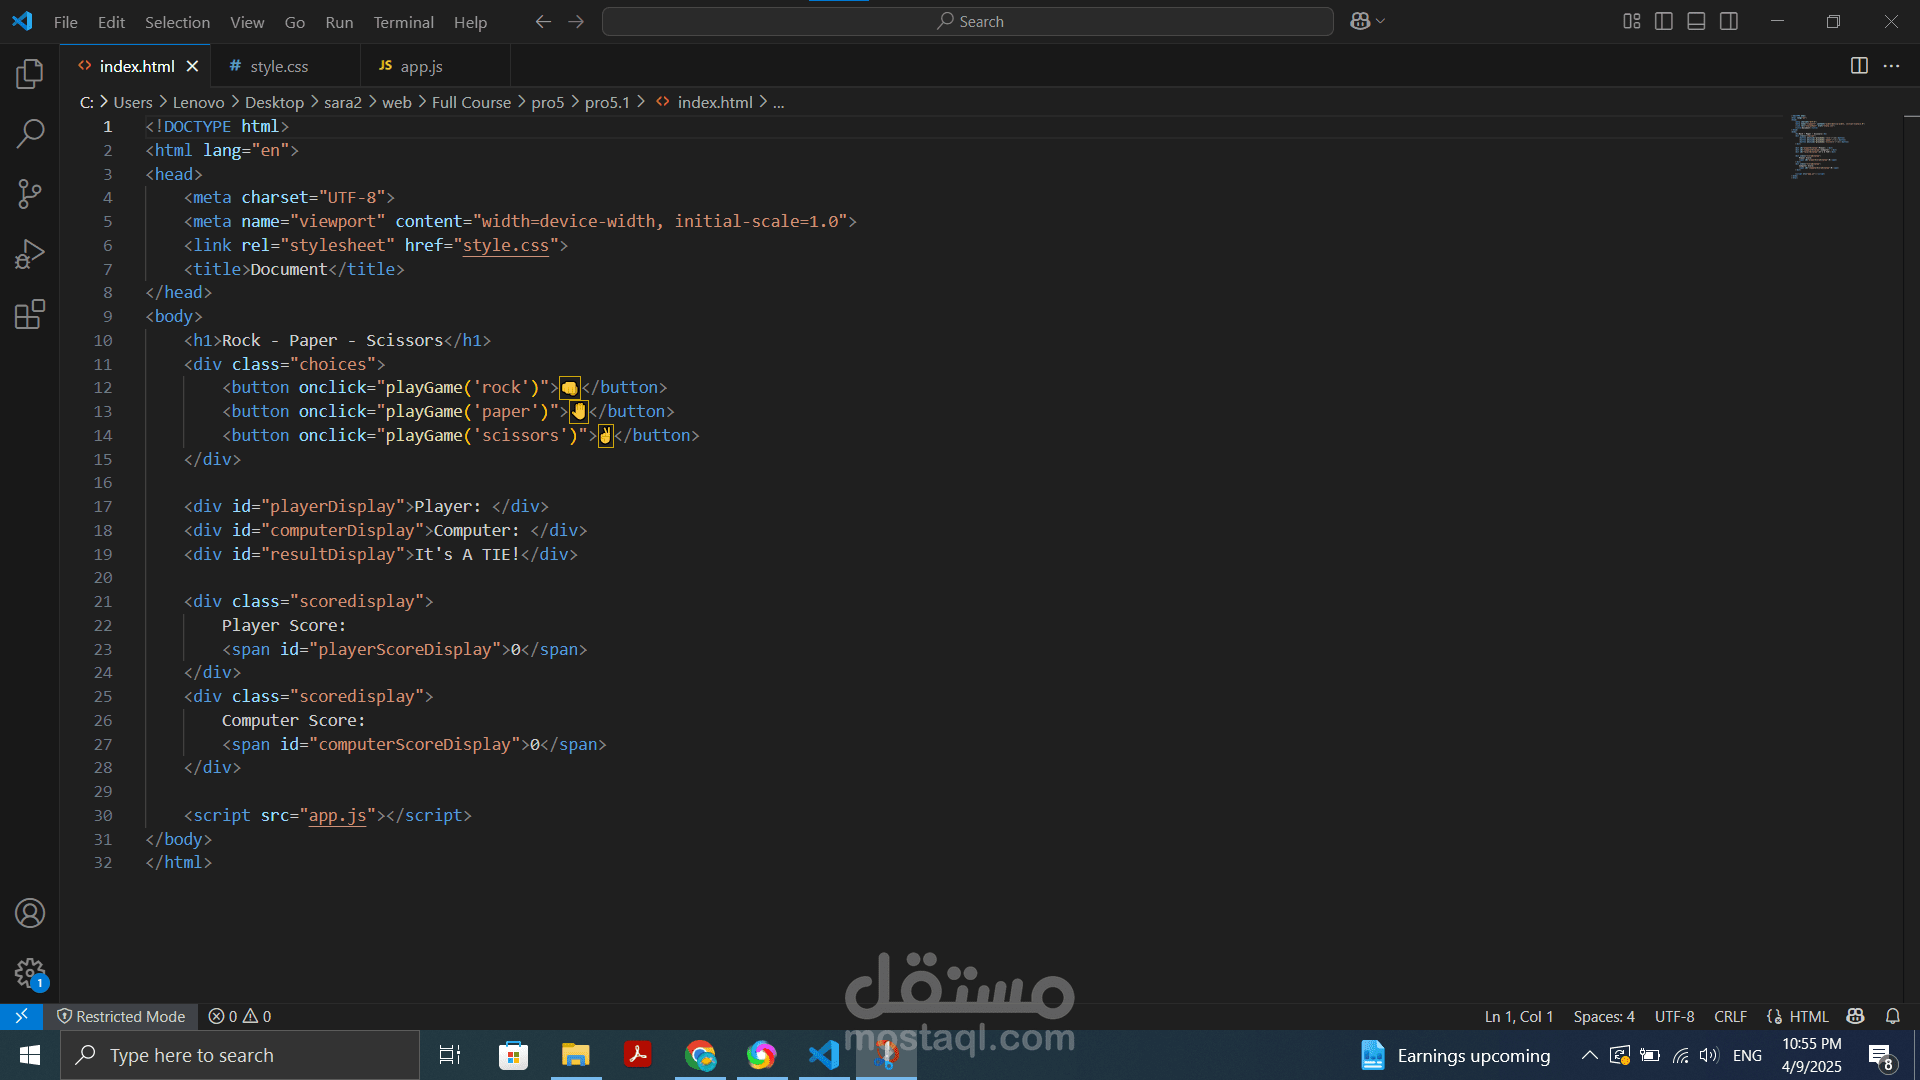The image size is (1920, 1080).
Task: Expand the Lenovo breadcrumb segment
Action: 198,102
